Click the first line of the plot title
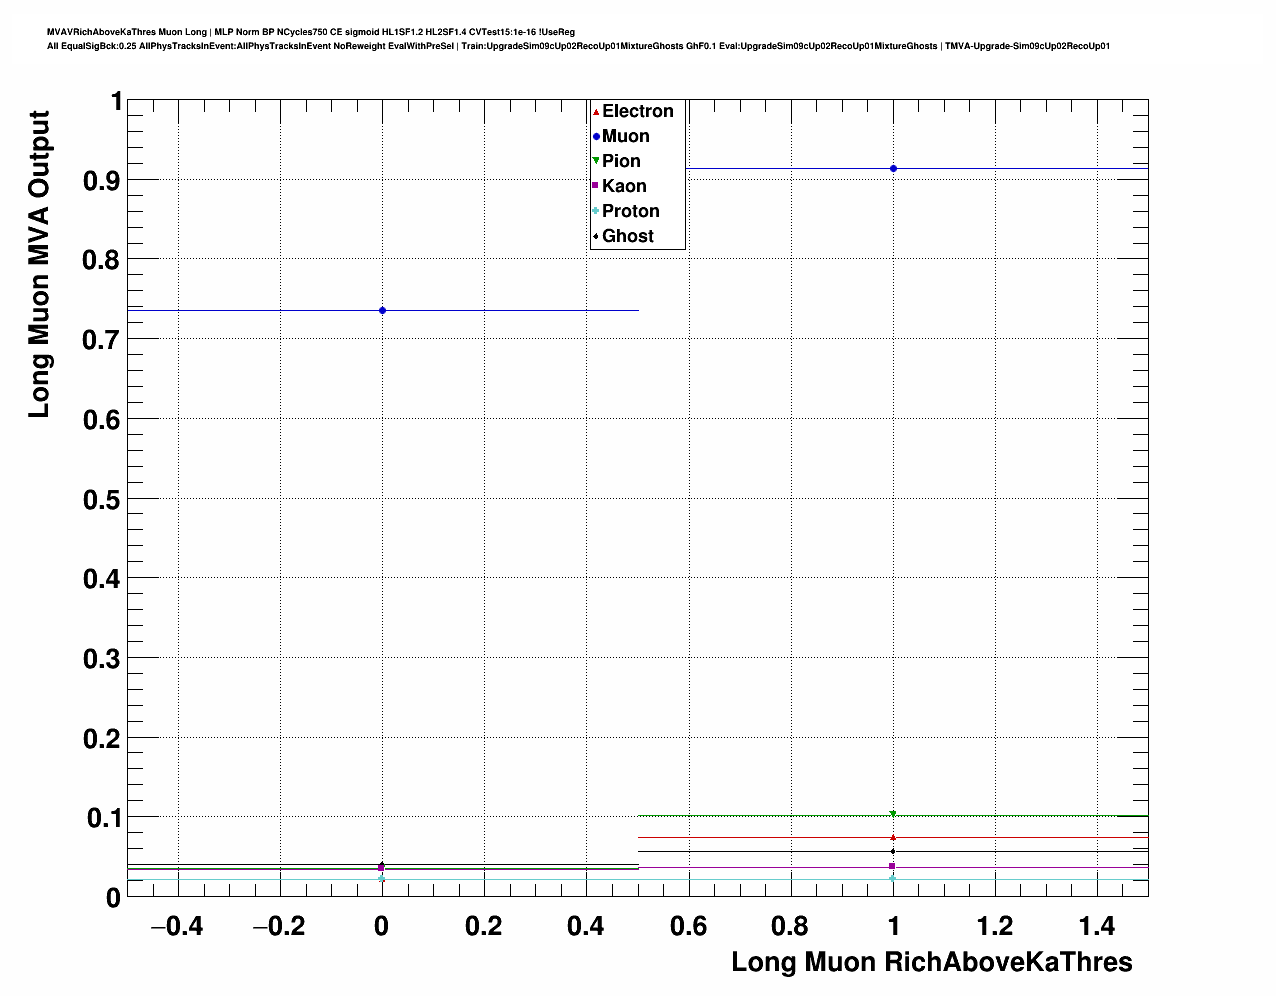 point(310,32)
